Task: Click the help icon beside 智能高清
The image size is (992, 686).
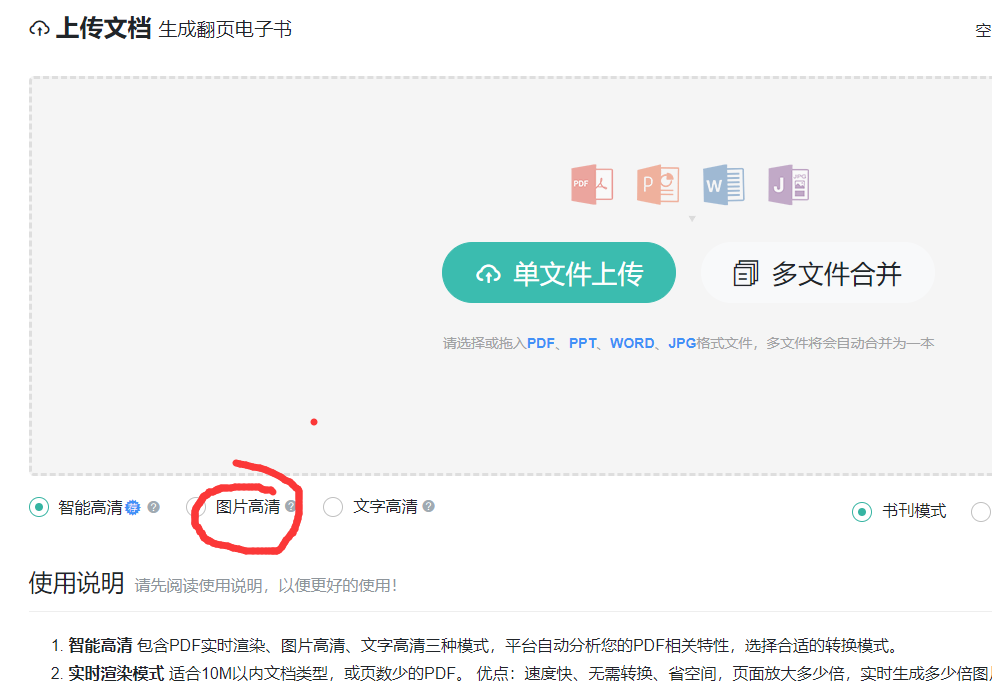Action: [154, 507]
